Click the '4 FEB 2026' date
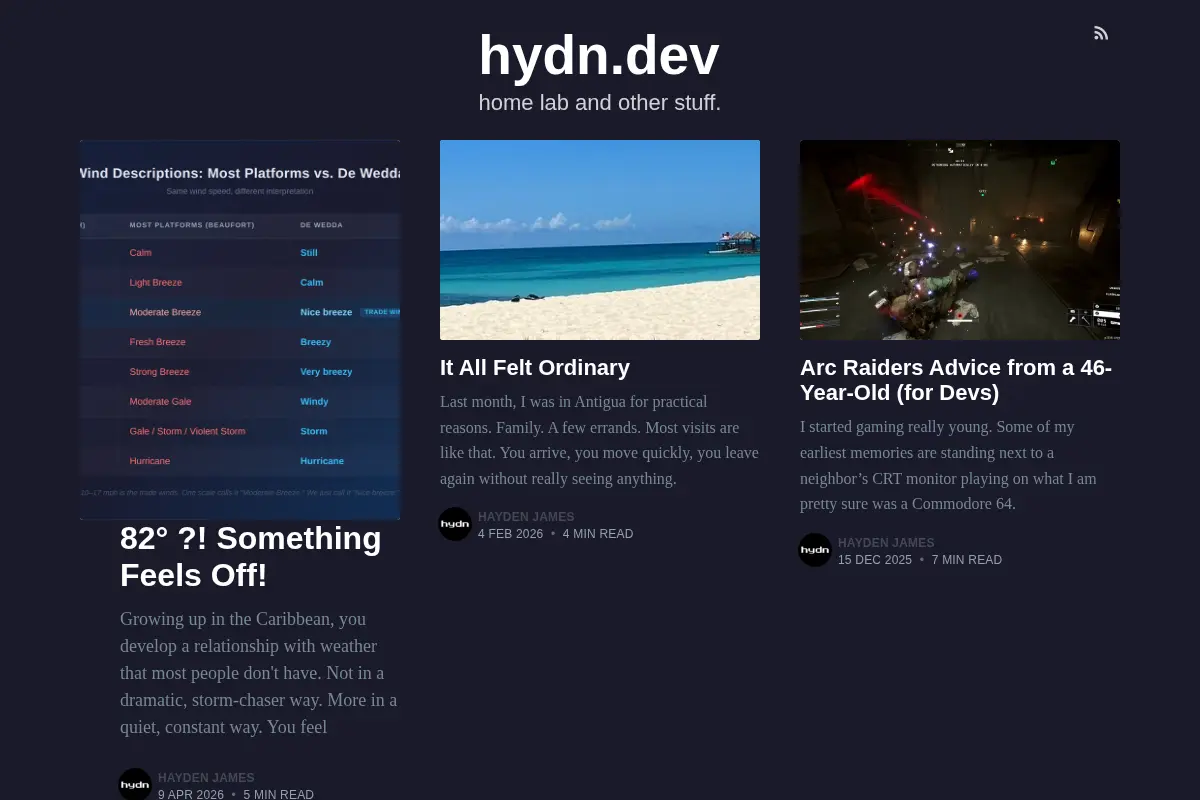The image size is (1200, 800). coord(510,534)
